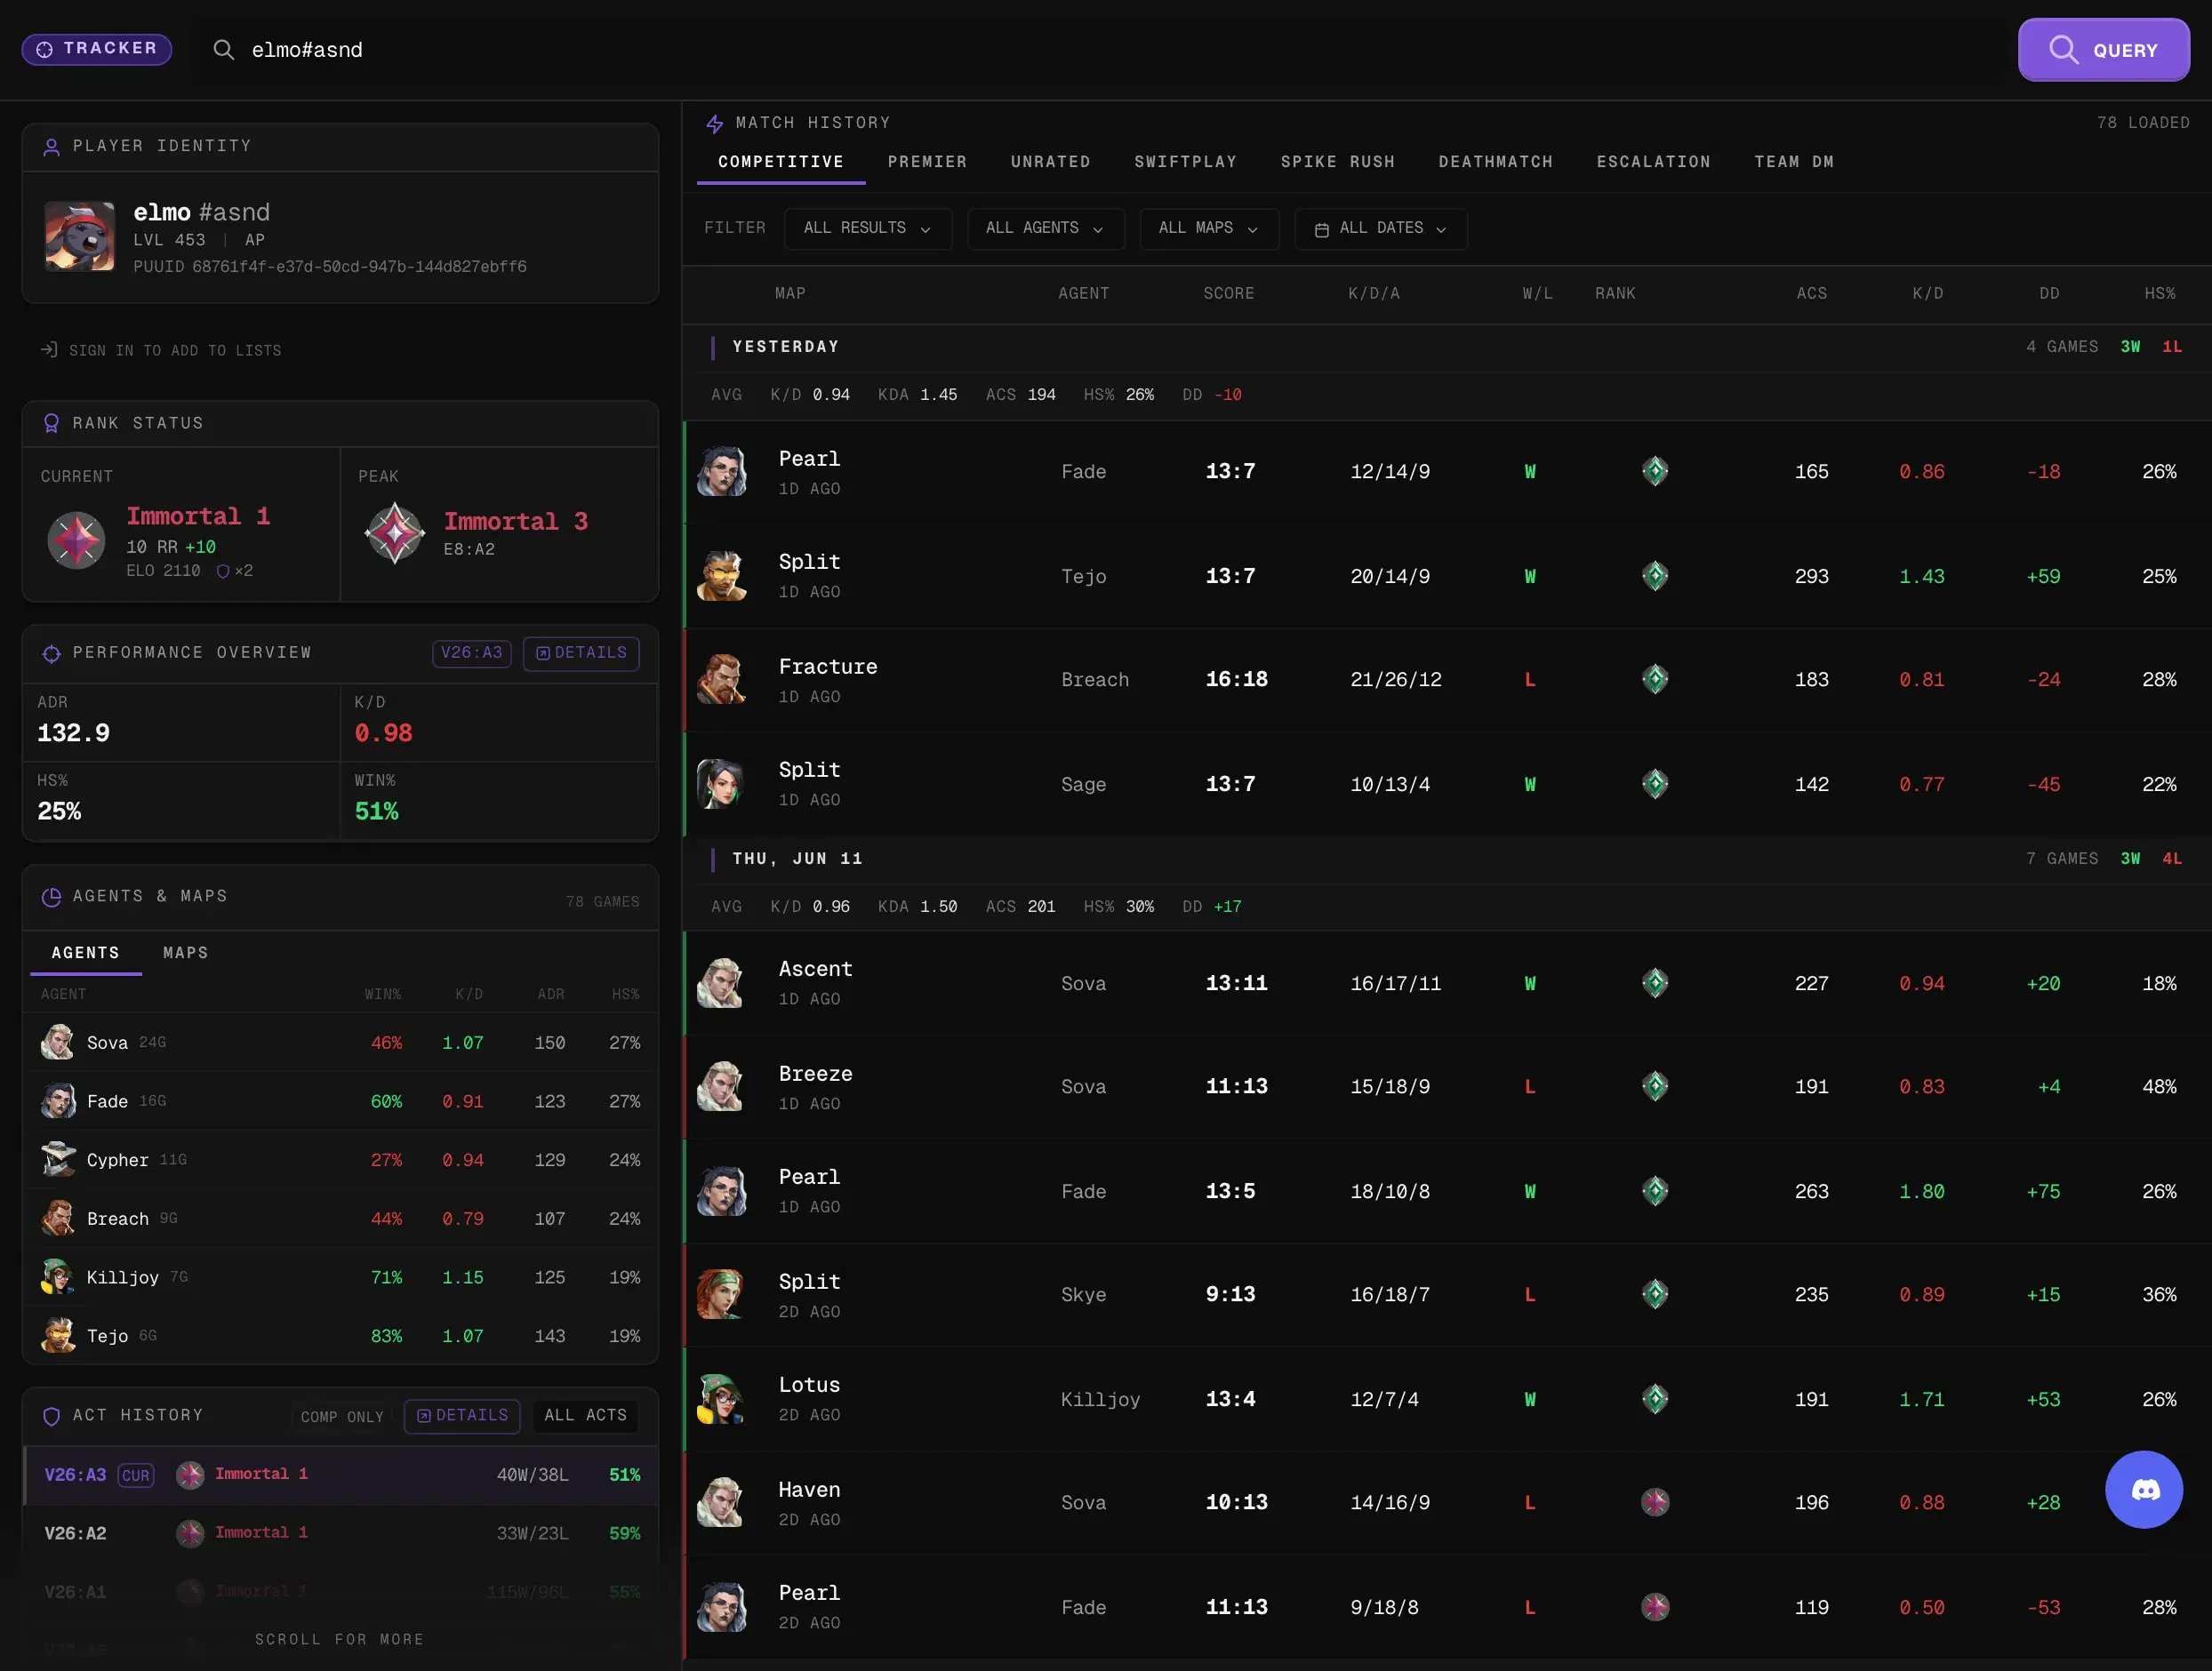Screen dimensions: 2212x1671
Task: Select the Agents tab in Agents & Maps
Action: click(85, 953)
